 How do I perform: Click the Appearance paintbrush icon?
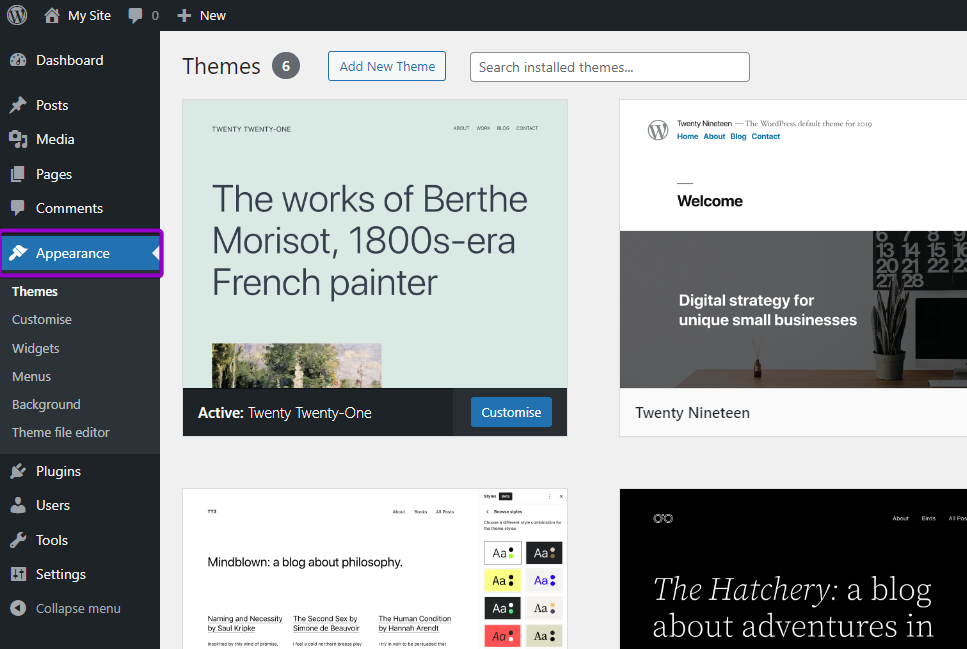pos(19,253)
